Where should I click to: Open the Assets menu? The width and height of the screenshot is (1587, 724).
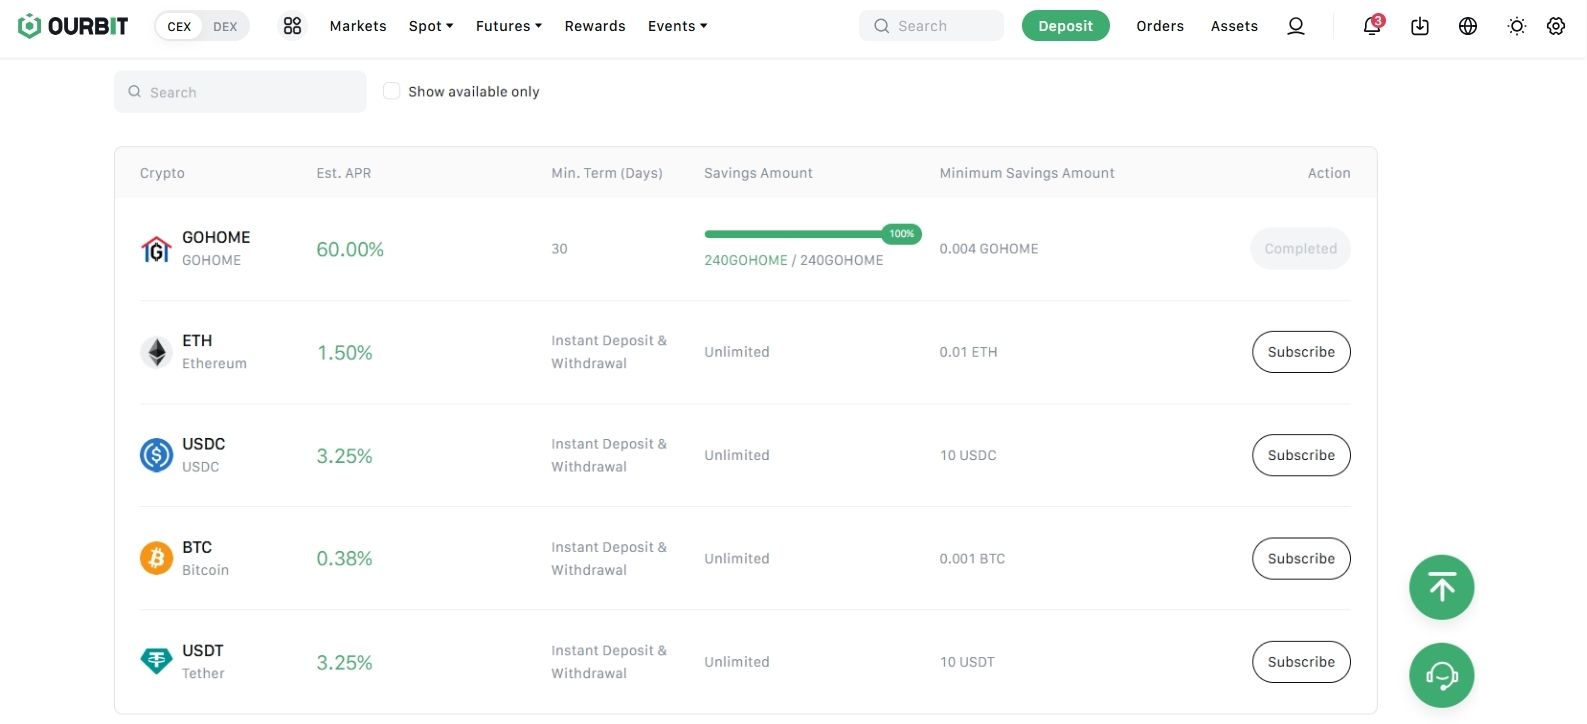click(x=1234, y=26)
